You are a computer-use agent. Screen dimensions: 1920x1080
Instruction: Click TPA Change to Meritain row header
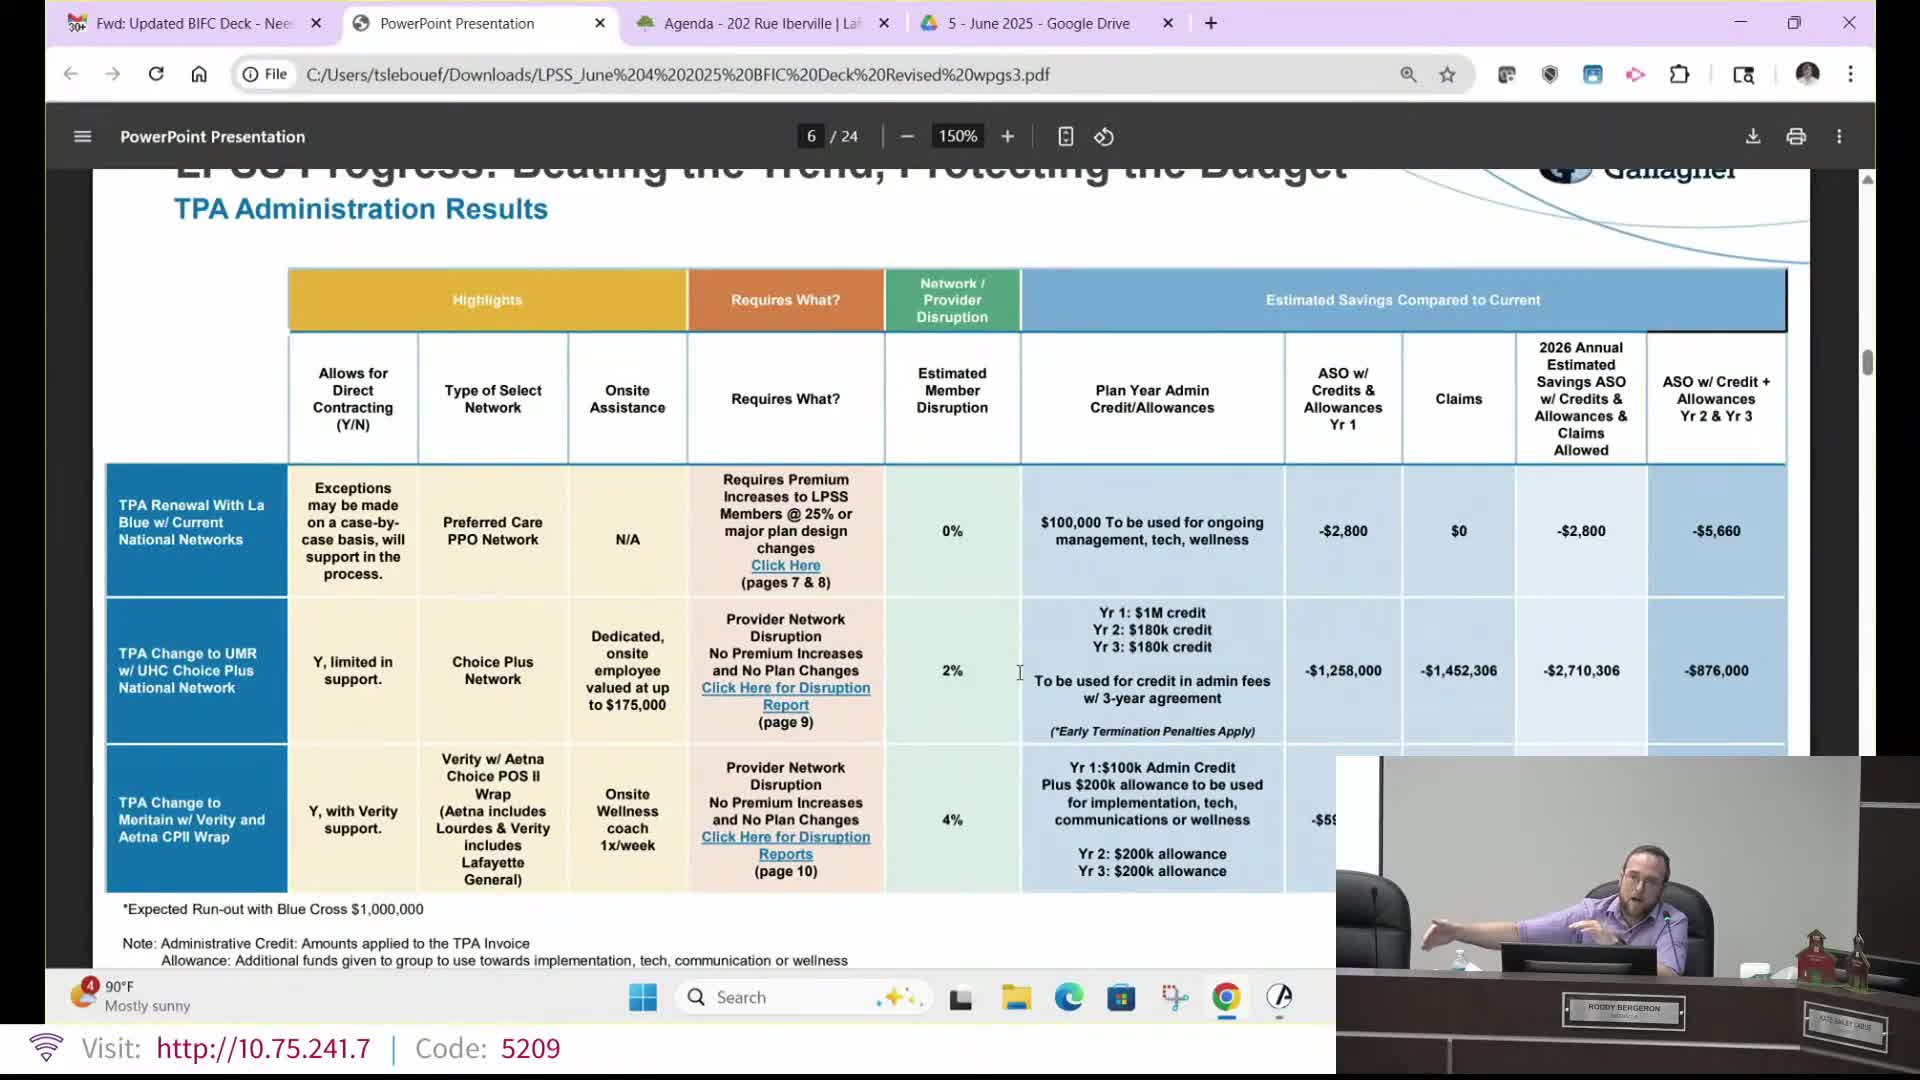coord(196,819)
